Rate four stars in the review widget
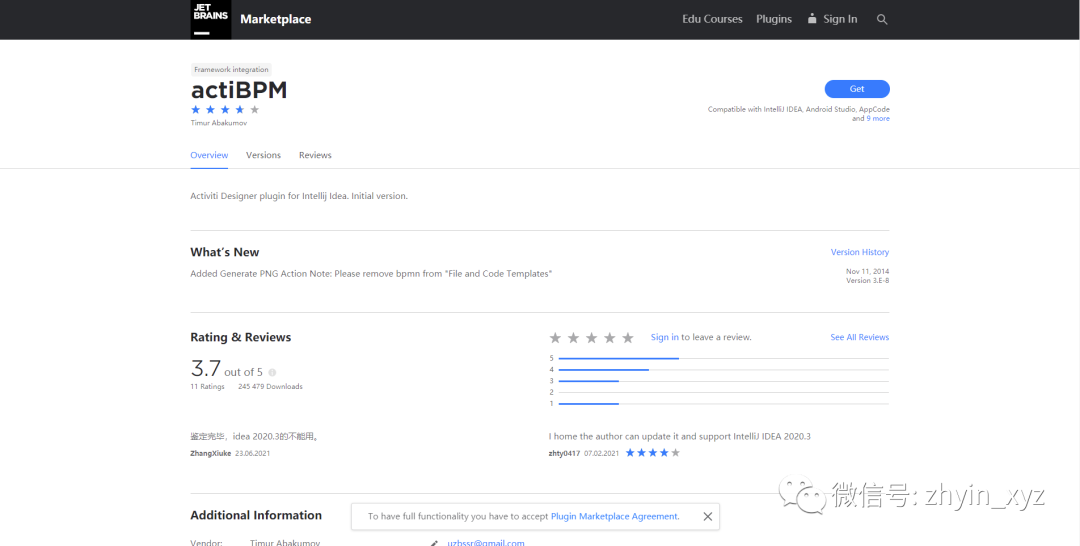The image size is (1080, 546). pyautogui.click(x=610, y=337)
